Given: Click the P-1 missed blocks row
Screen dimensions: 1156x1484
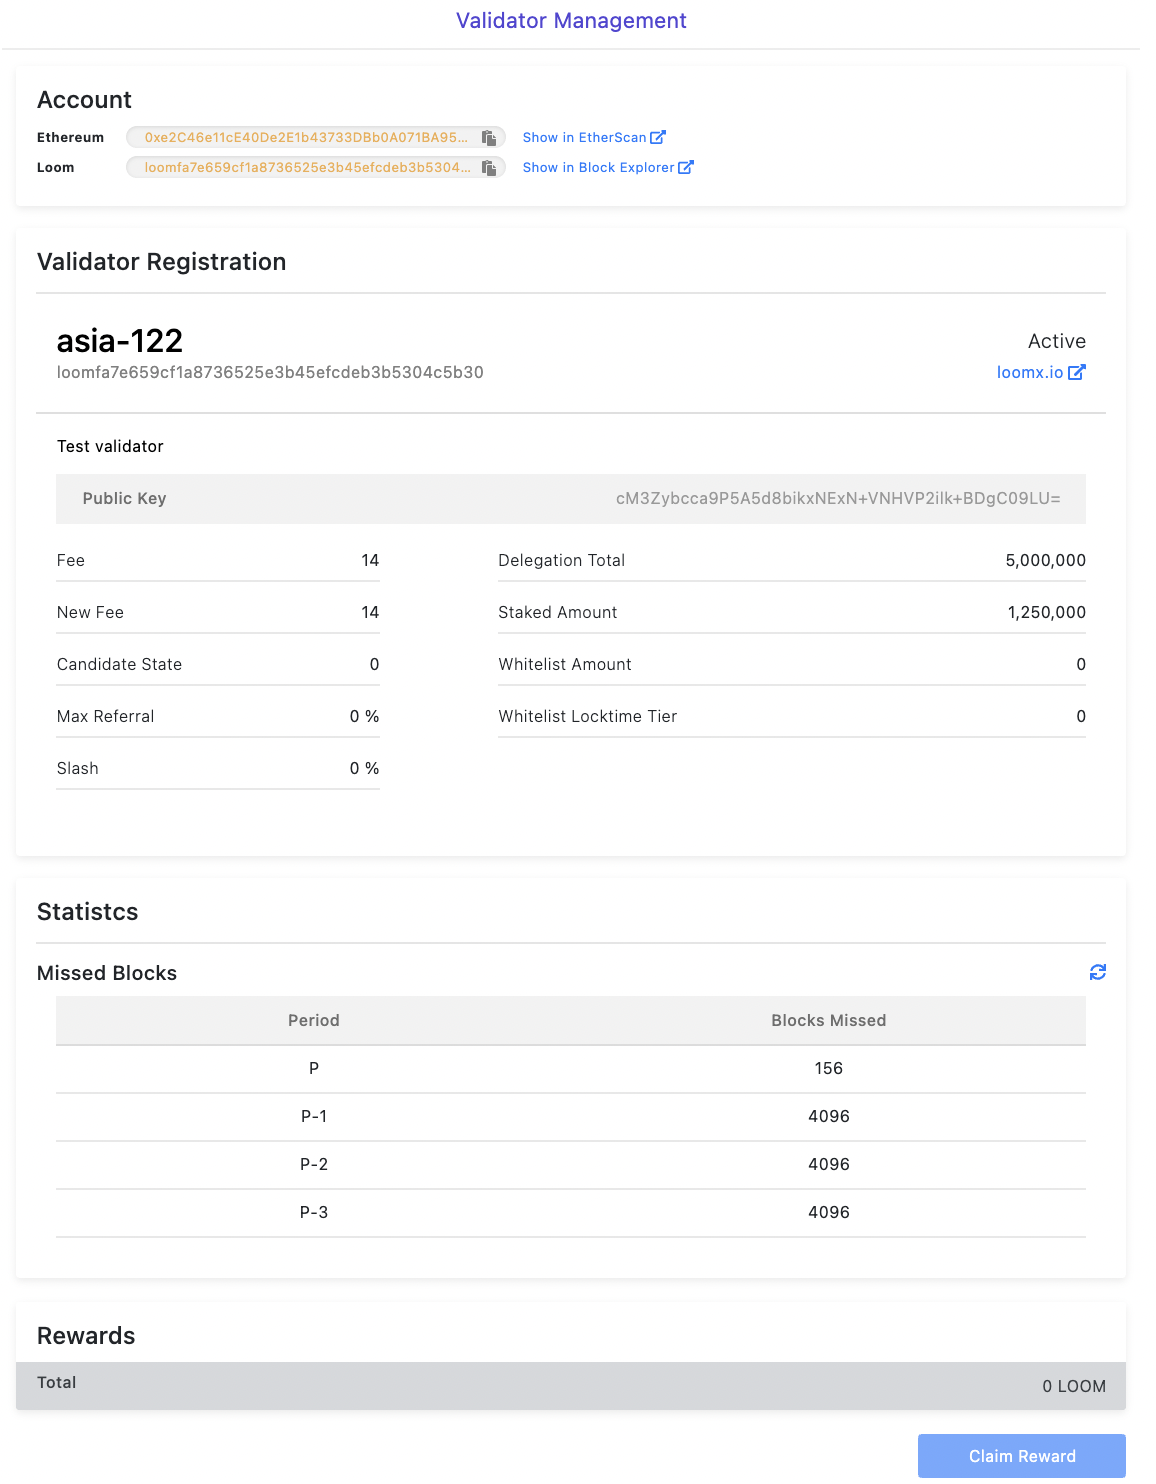Looking at the screenshot, I should [x=571, y=1117].
